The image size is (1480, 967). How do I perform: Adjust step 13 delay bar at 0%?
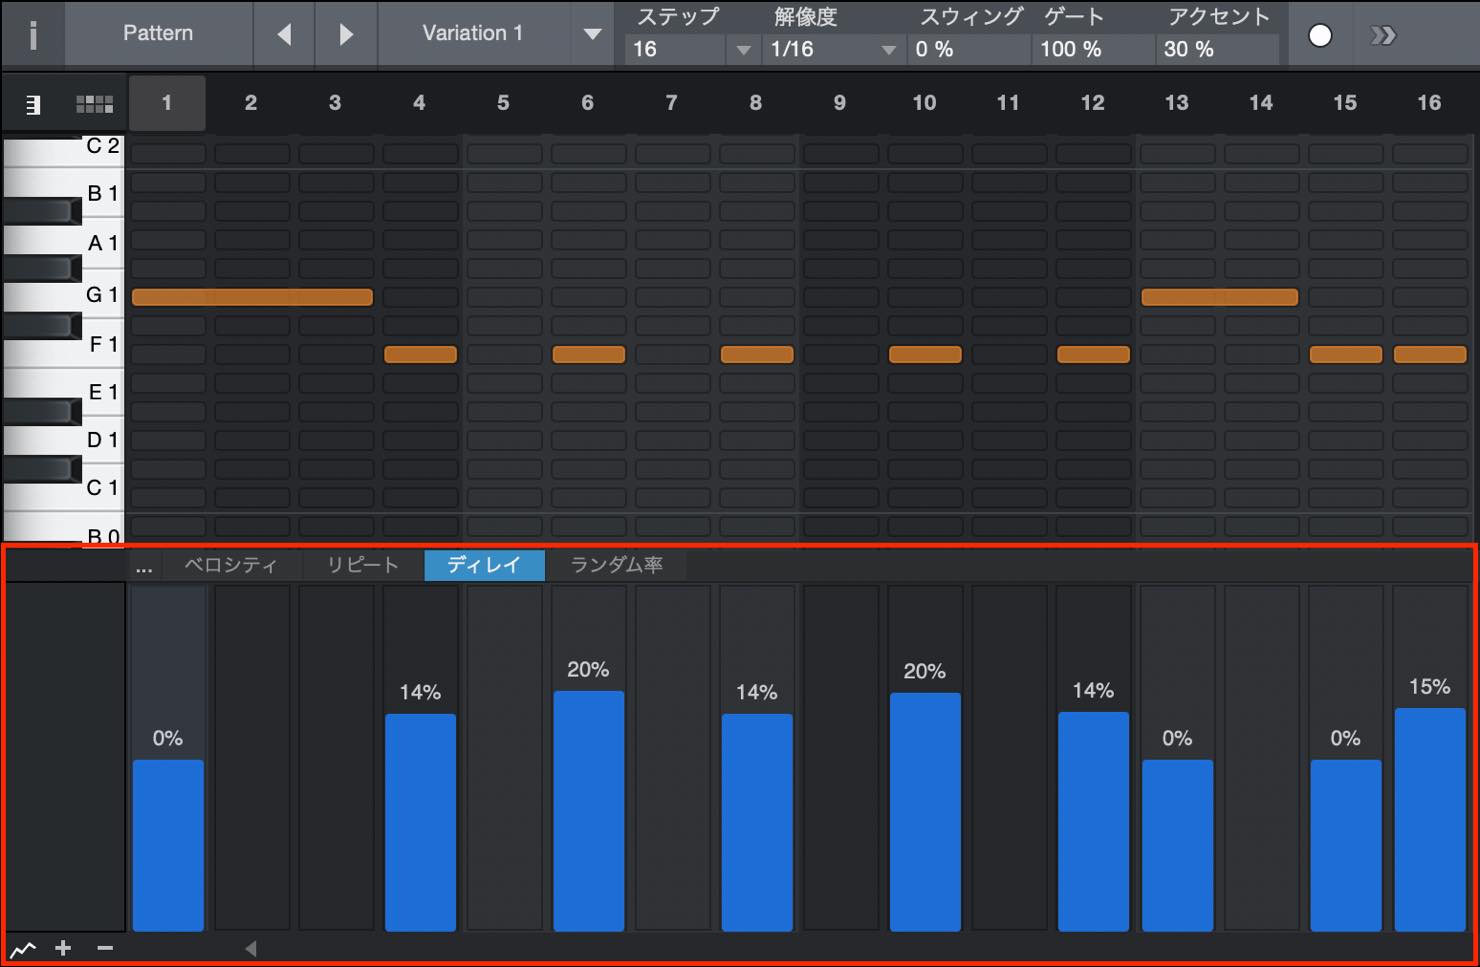point(1178,845)
